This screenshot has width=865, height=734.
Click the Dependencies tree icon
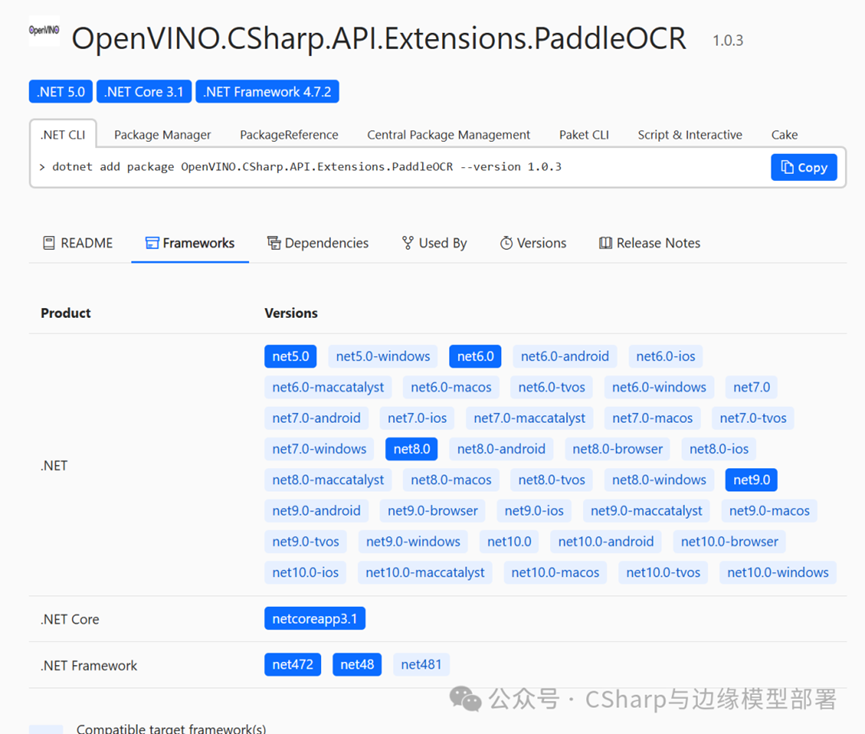coord(272,242)
